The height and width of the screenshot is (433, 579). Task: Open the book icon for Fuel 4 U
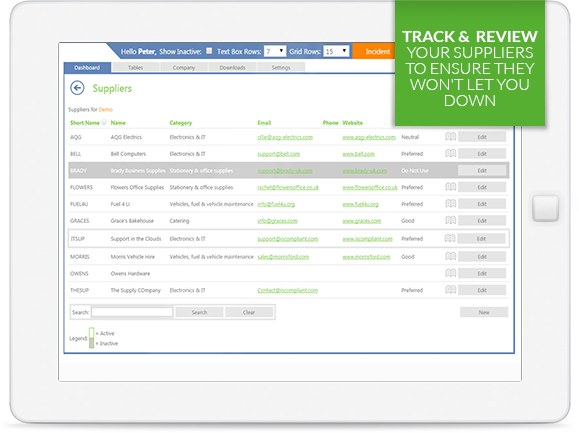pyautogui.click(x=450, y=204)
